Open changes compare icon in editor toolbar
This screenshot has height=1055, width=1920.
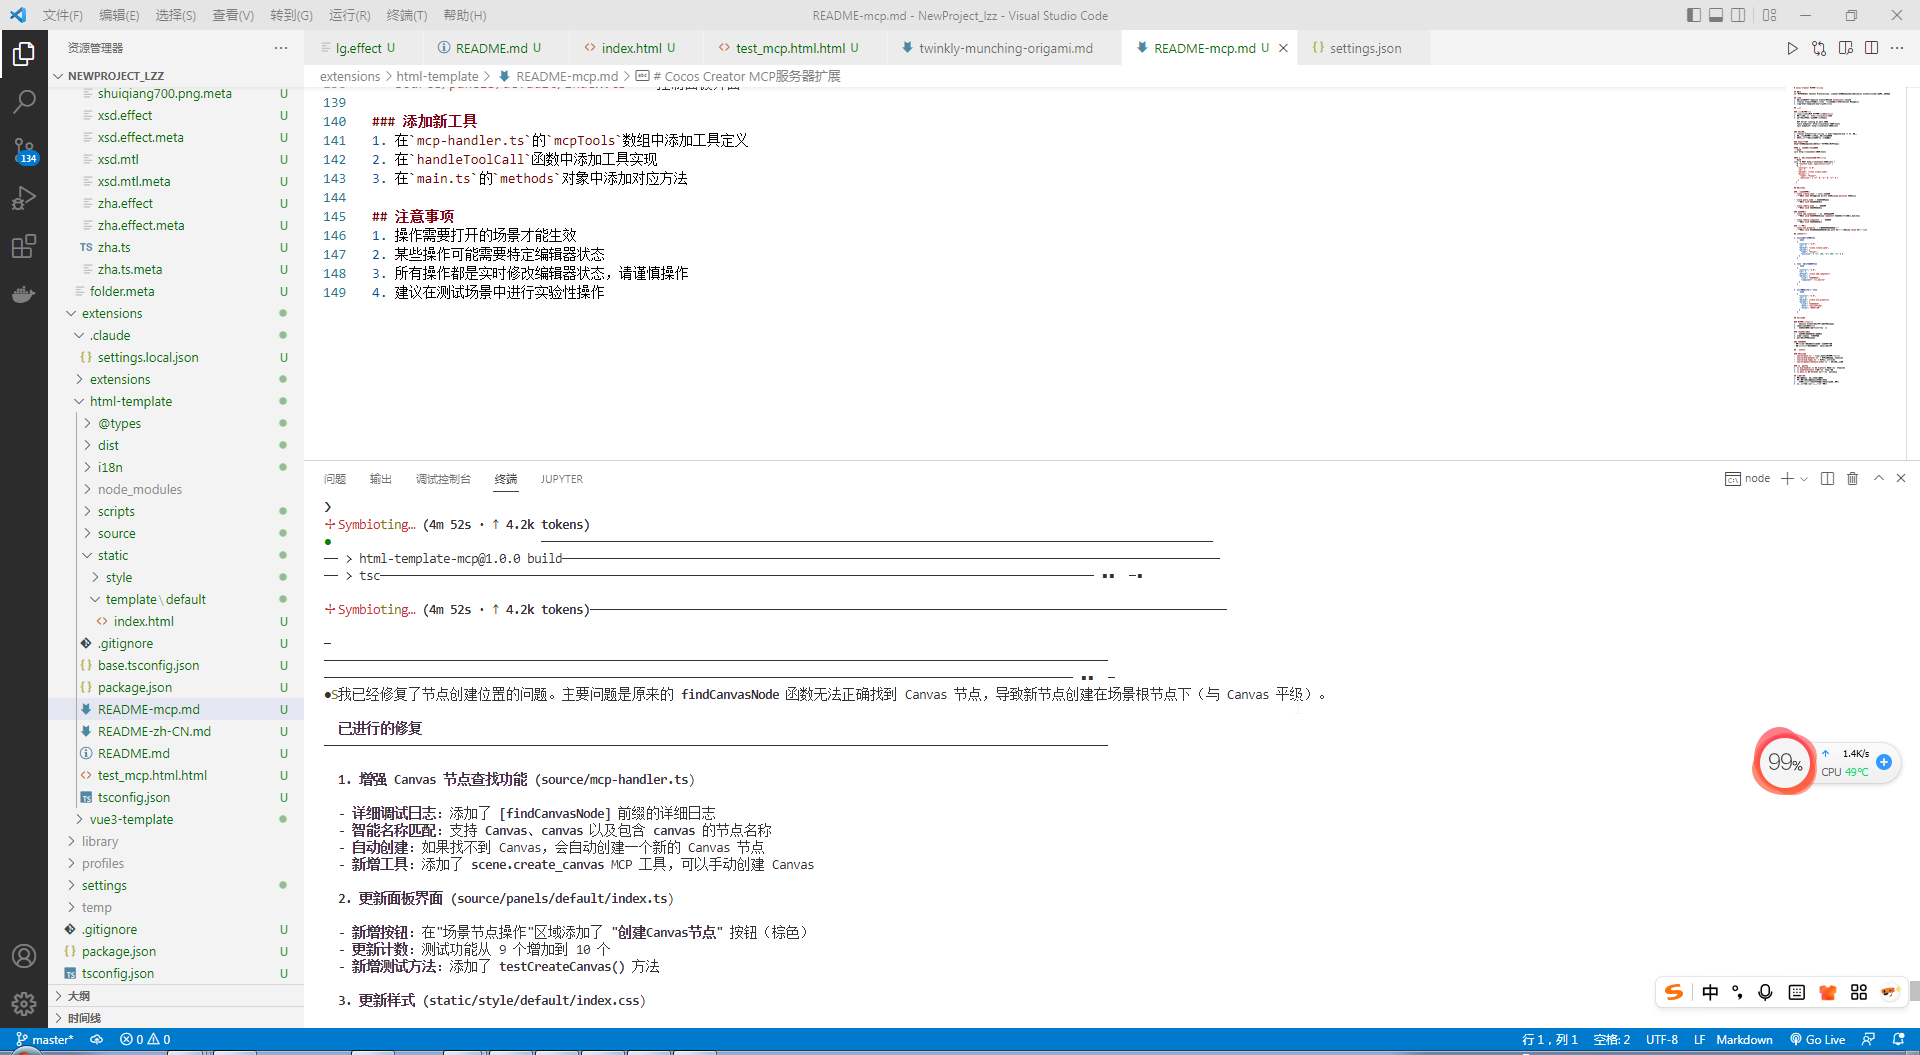(1819, 48)
